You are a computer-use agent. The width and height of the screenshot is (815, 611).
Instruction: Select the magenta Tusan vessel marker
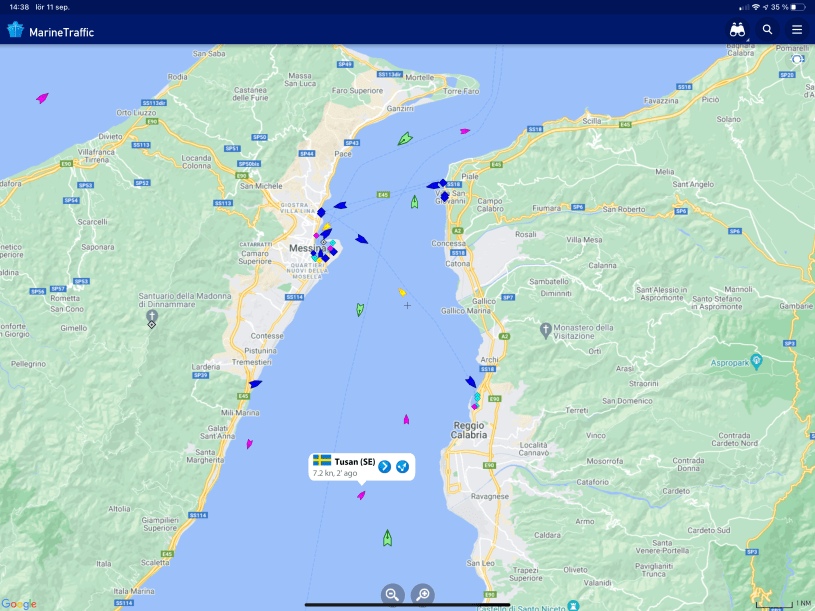point(361,494)
